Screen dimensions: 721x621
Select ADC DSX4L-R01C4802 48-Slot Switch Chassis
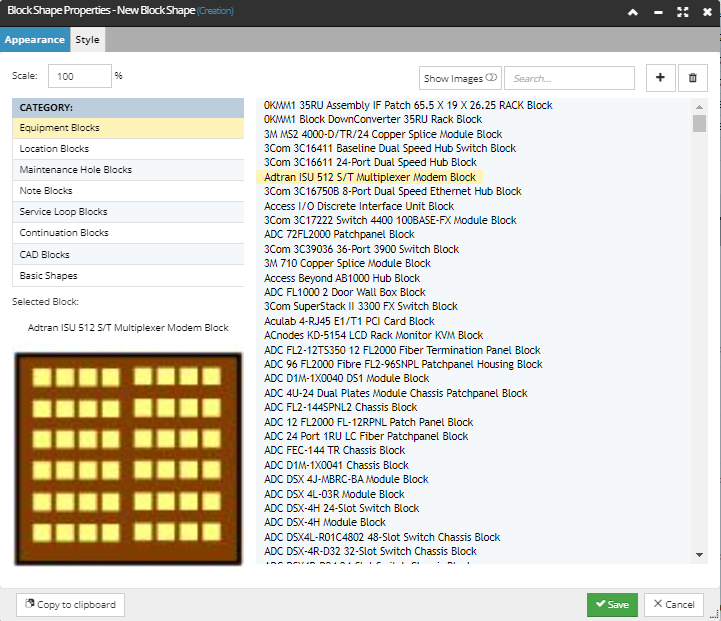(x=382, y=537)
